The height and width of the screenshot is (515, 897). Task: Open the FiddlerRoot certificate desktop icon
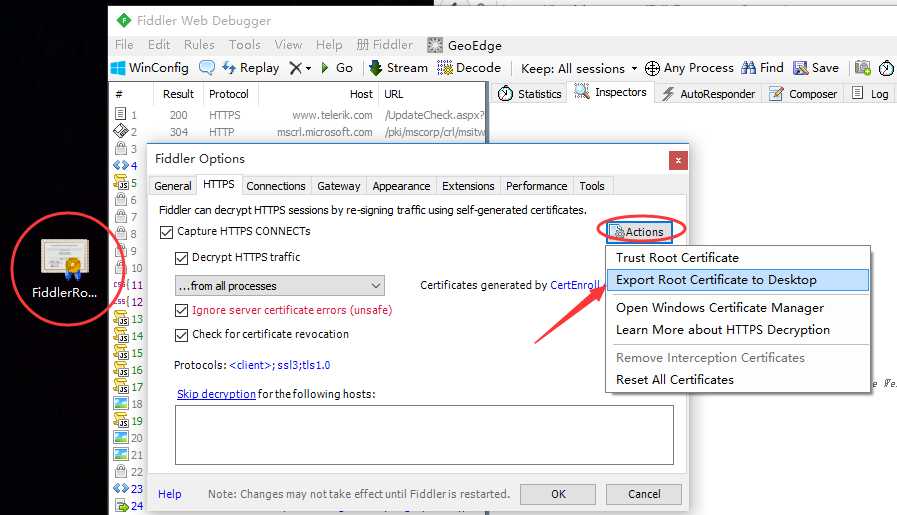pos(65,268)
